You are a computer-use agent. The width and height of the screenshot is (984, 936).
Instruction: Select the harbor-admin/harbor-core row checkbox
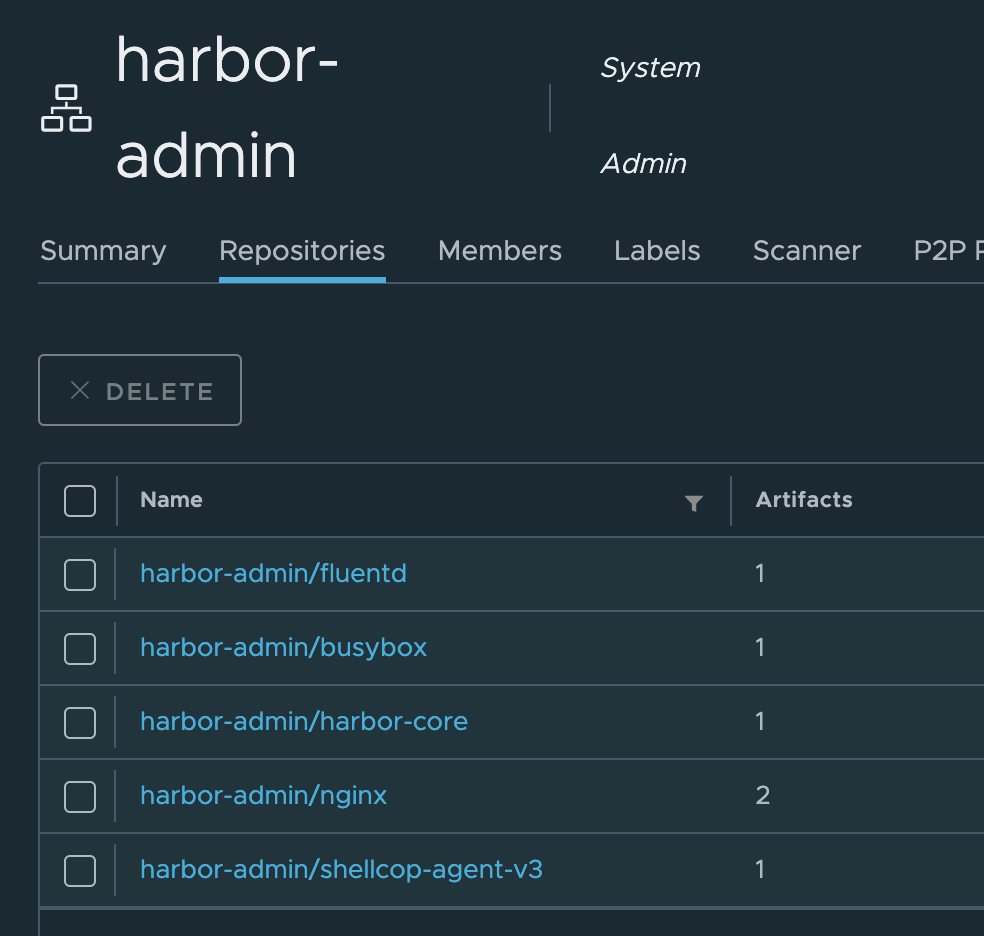point(80,723)
